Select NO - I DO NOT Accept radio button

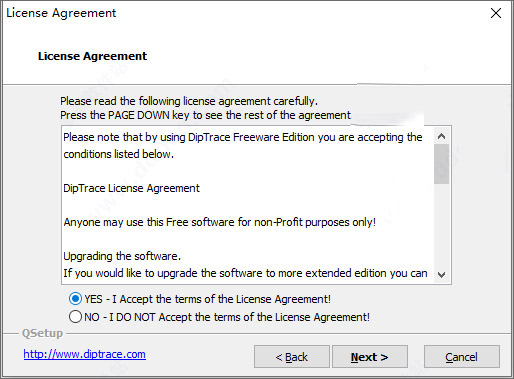[75, 316]
